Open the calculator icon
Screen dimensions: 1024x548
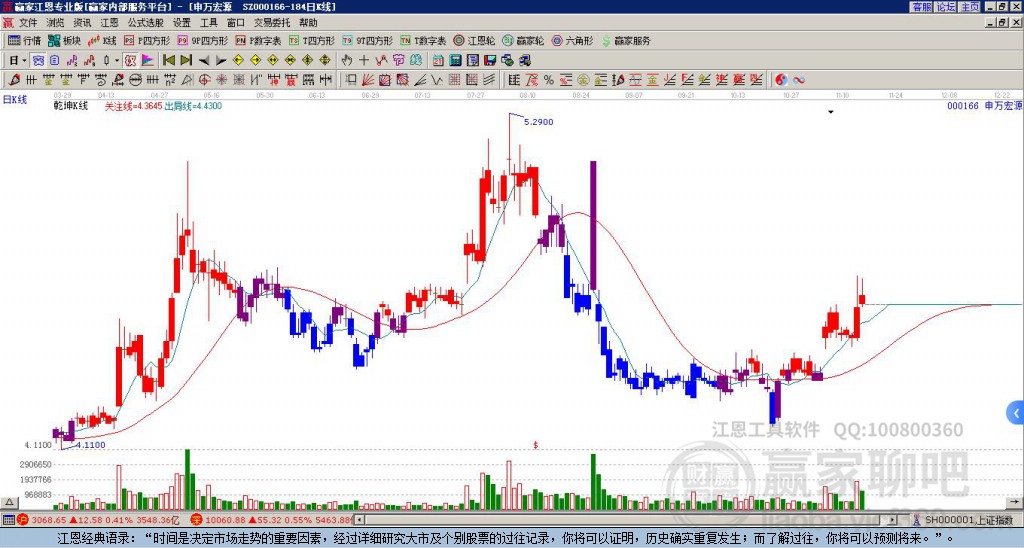[455, 61]
